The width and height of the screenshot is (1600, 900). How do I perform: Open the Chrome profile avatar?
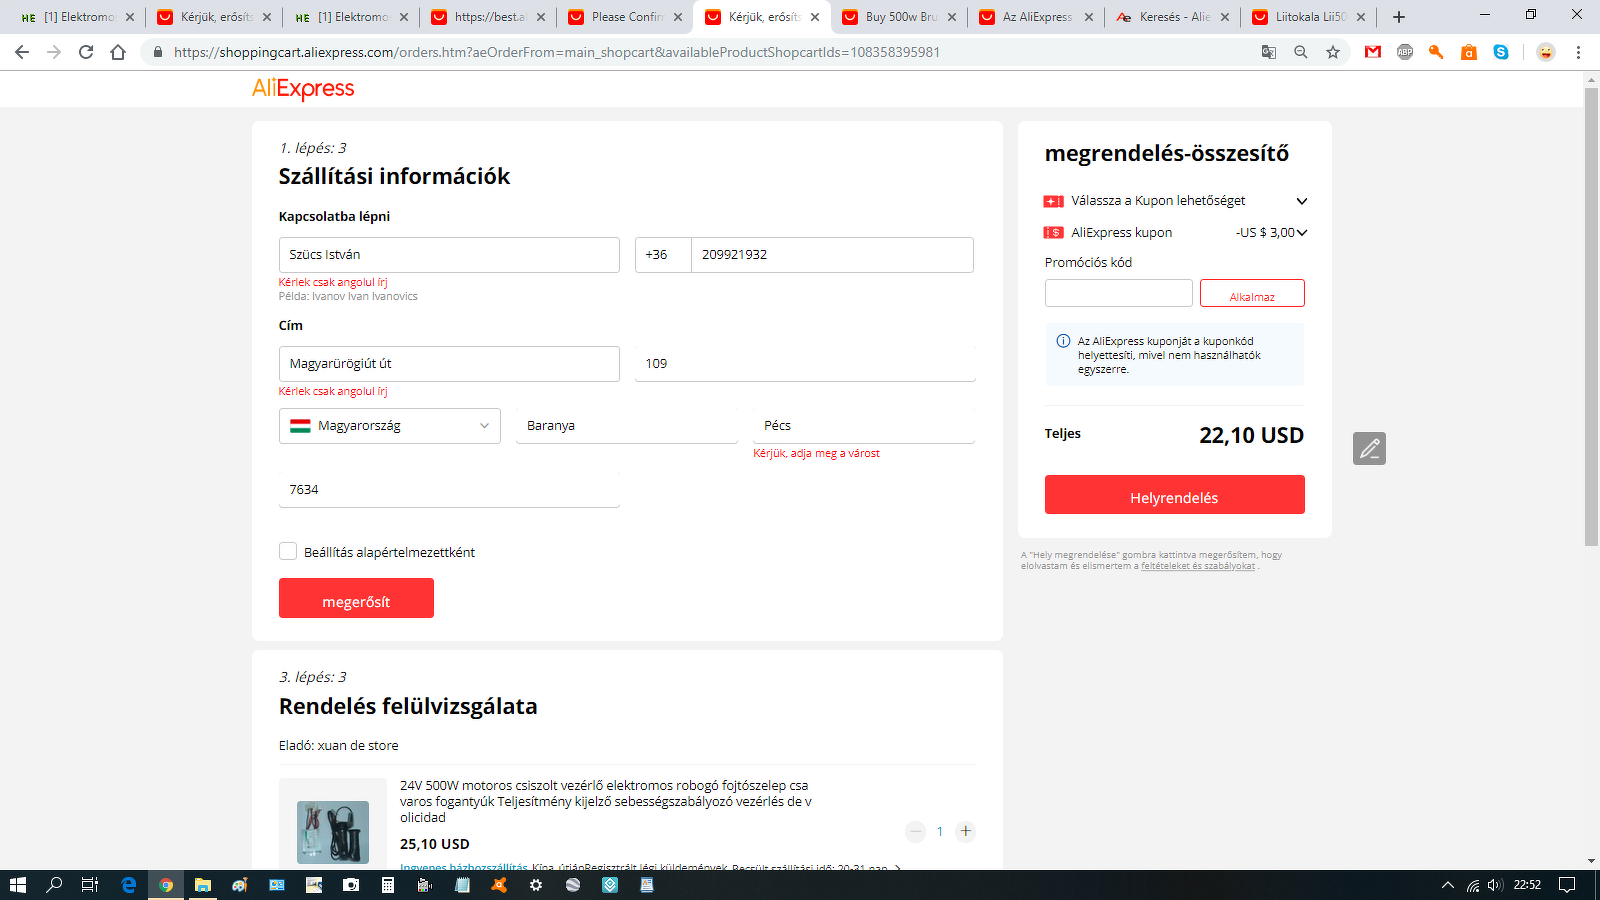[1546, 52]
